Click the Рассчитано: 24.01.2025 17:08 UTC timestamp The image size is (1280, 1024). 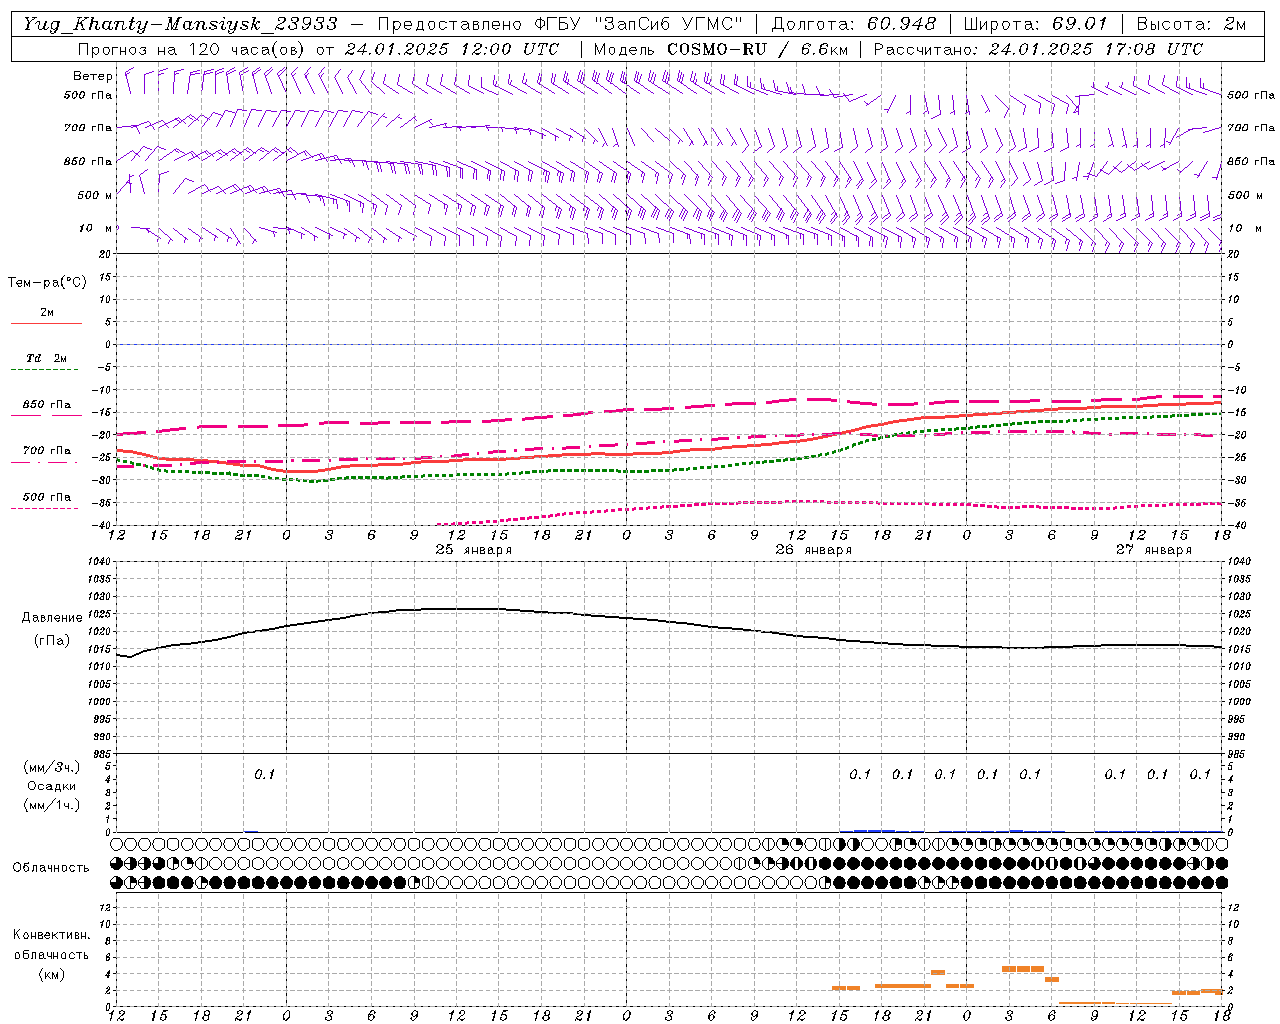click(x=1038, y=49)
